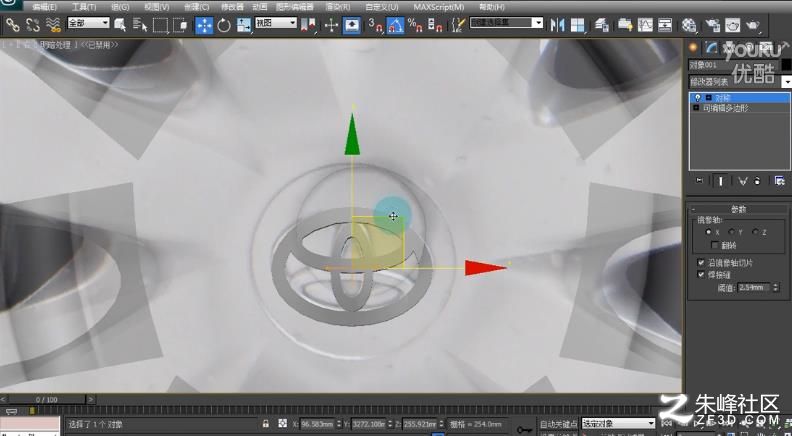Uncheck the 焊接缝 weld seam checkbox
The image size is (792, 436).
point(701,274)
